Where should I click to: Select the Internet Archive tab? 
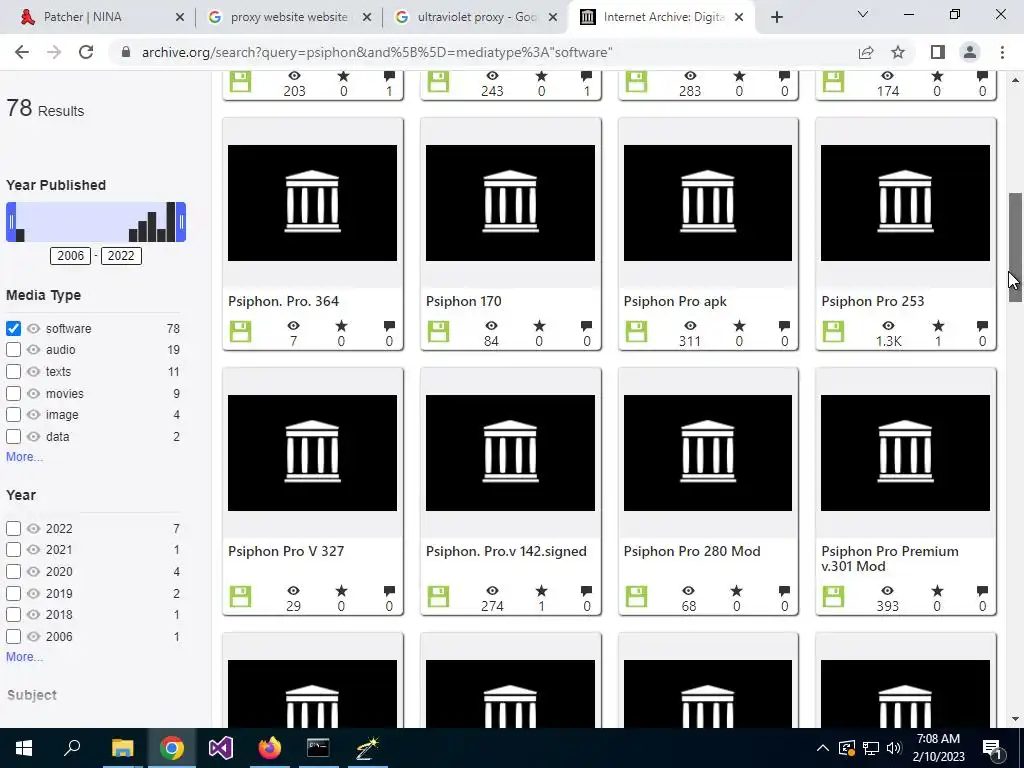click(660, 17)
